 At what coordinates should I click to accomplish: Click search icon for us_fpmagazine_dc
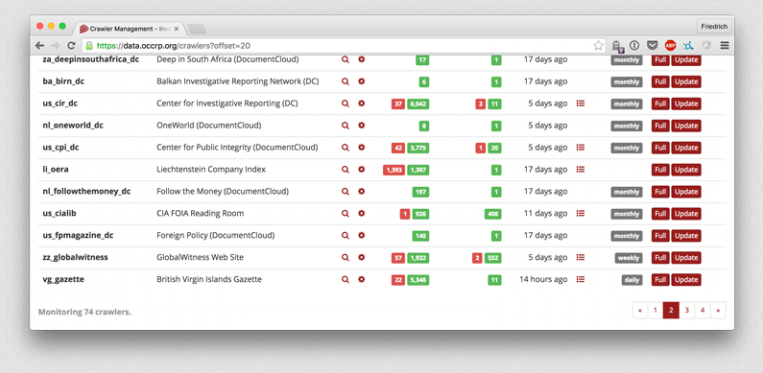345,235
